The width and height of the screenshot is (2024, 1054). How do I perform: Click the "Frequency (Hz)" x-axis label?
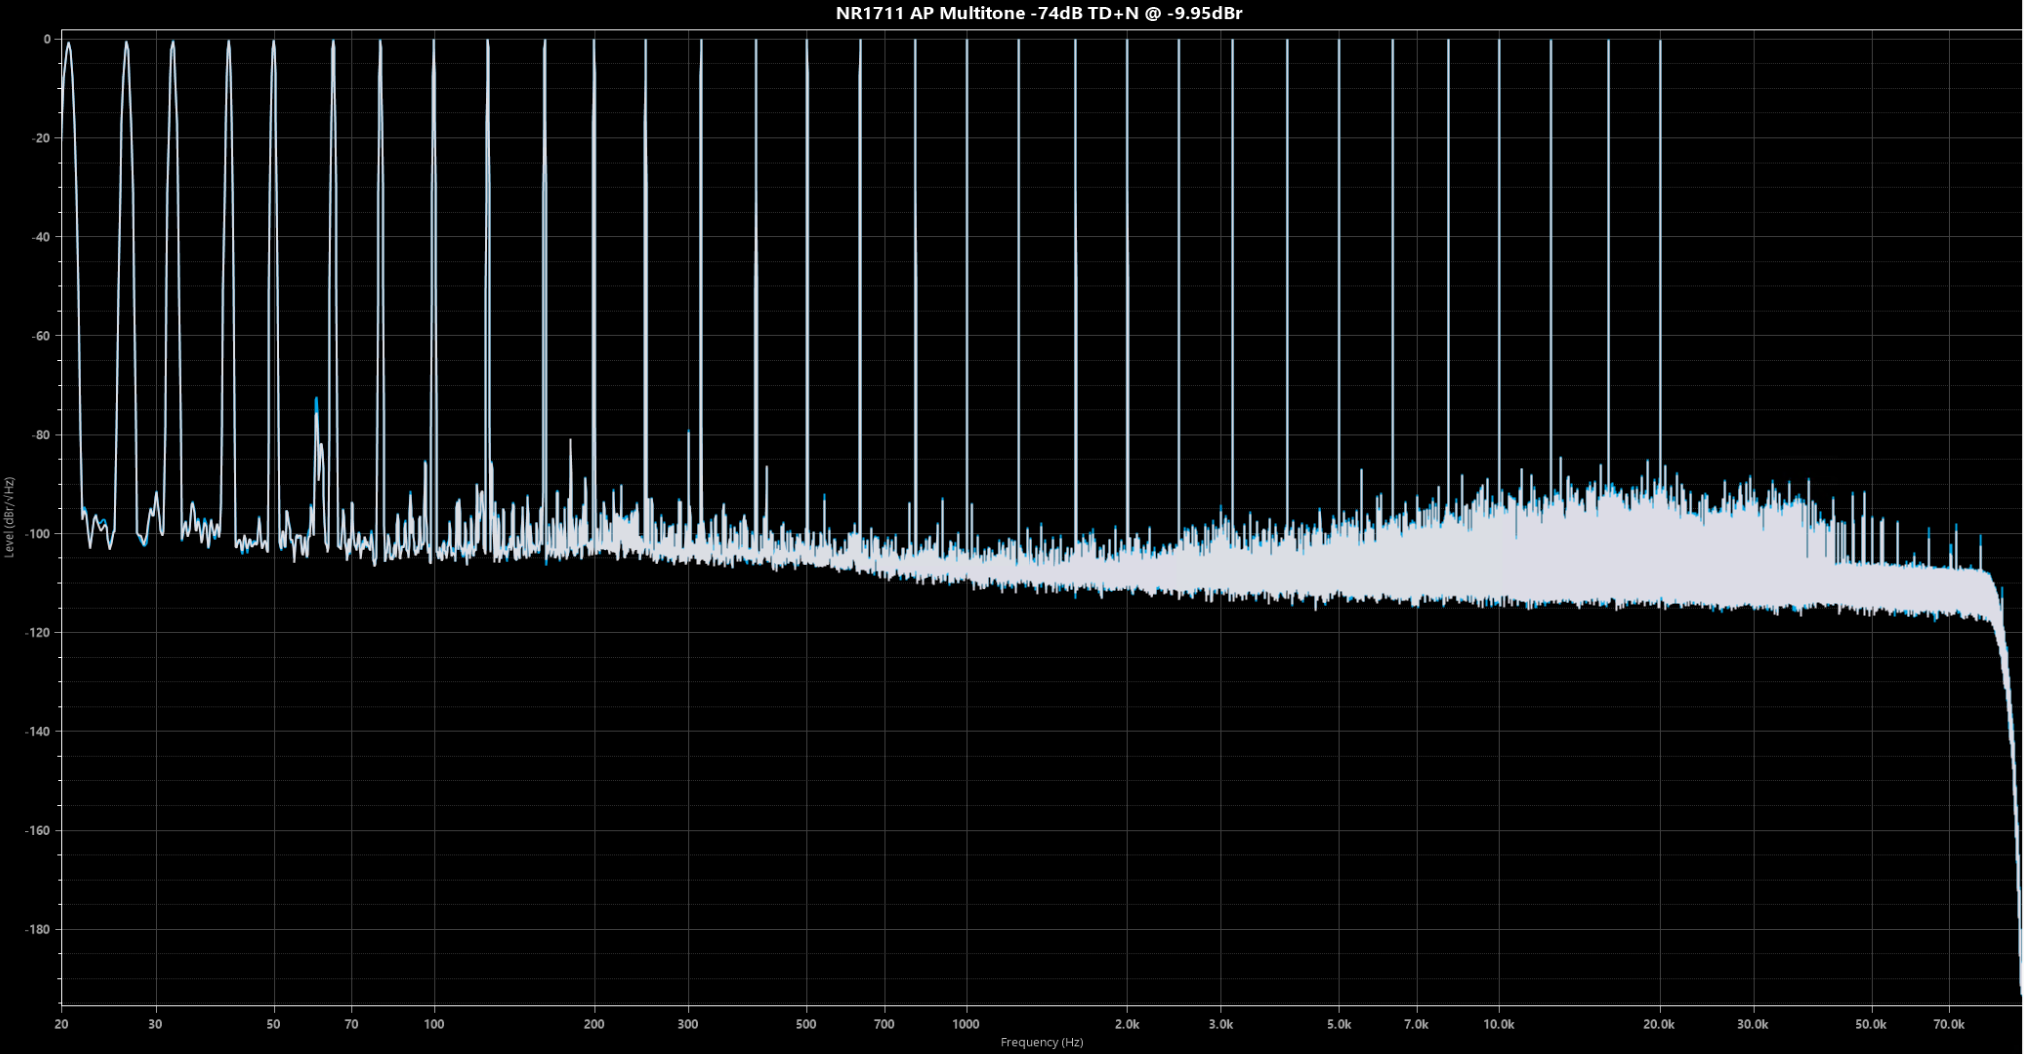1041,1042
